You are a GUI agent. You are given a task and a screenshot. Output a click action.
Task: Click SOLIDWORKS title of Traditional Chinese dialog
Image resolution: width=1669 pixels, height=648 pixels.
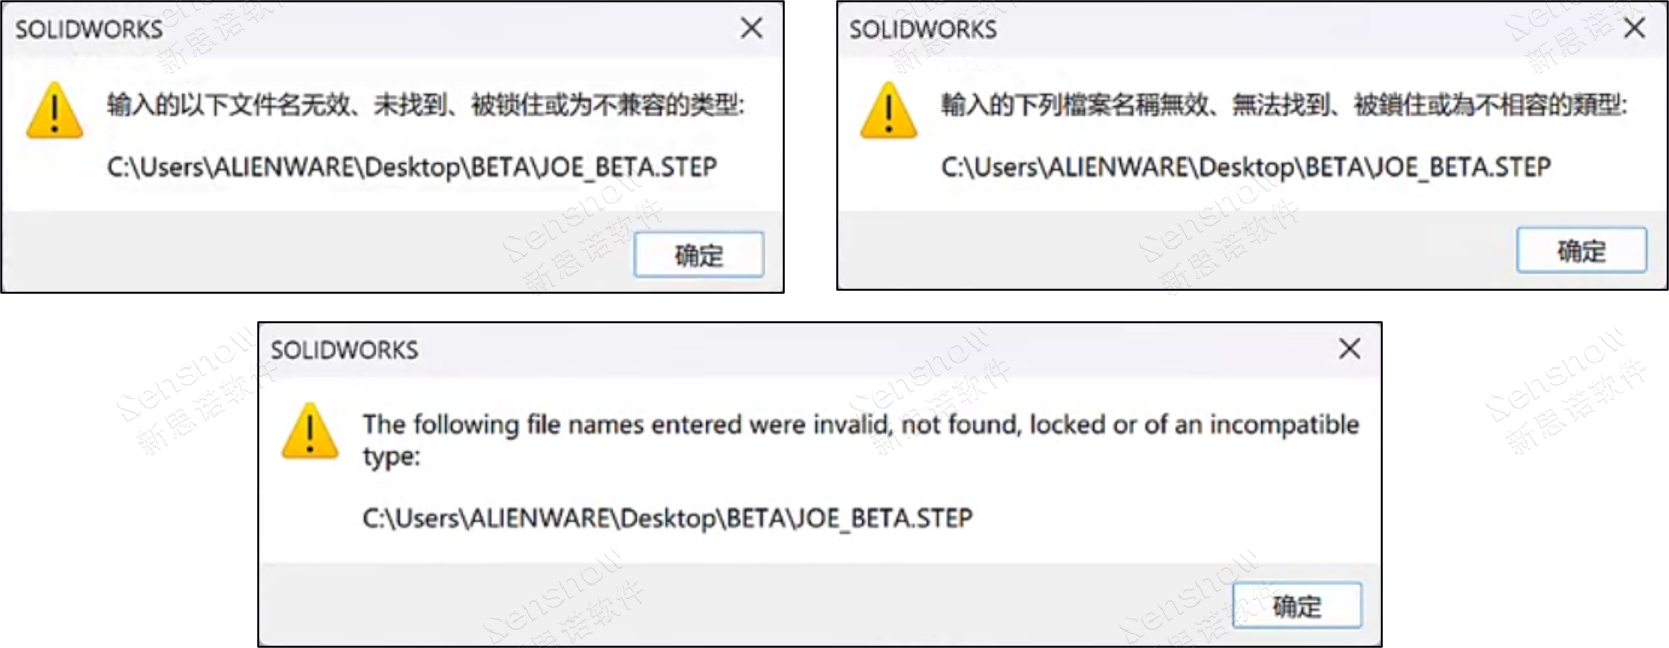[922, 30]
